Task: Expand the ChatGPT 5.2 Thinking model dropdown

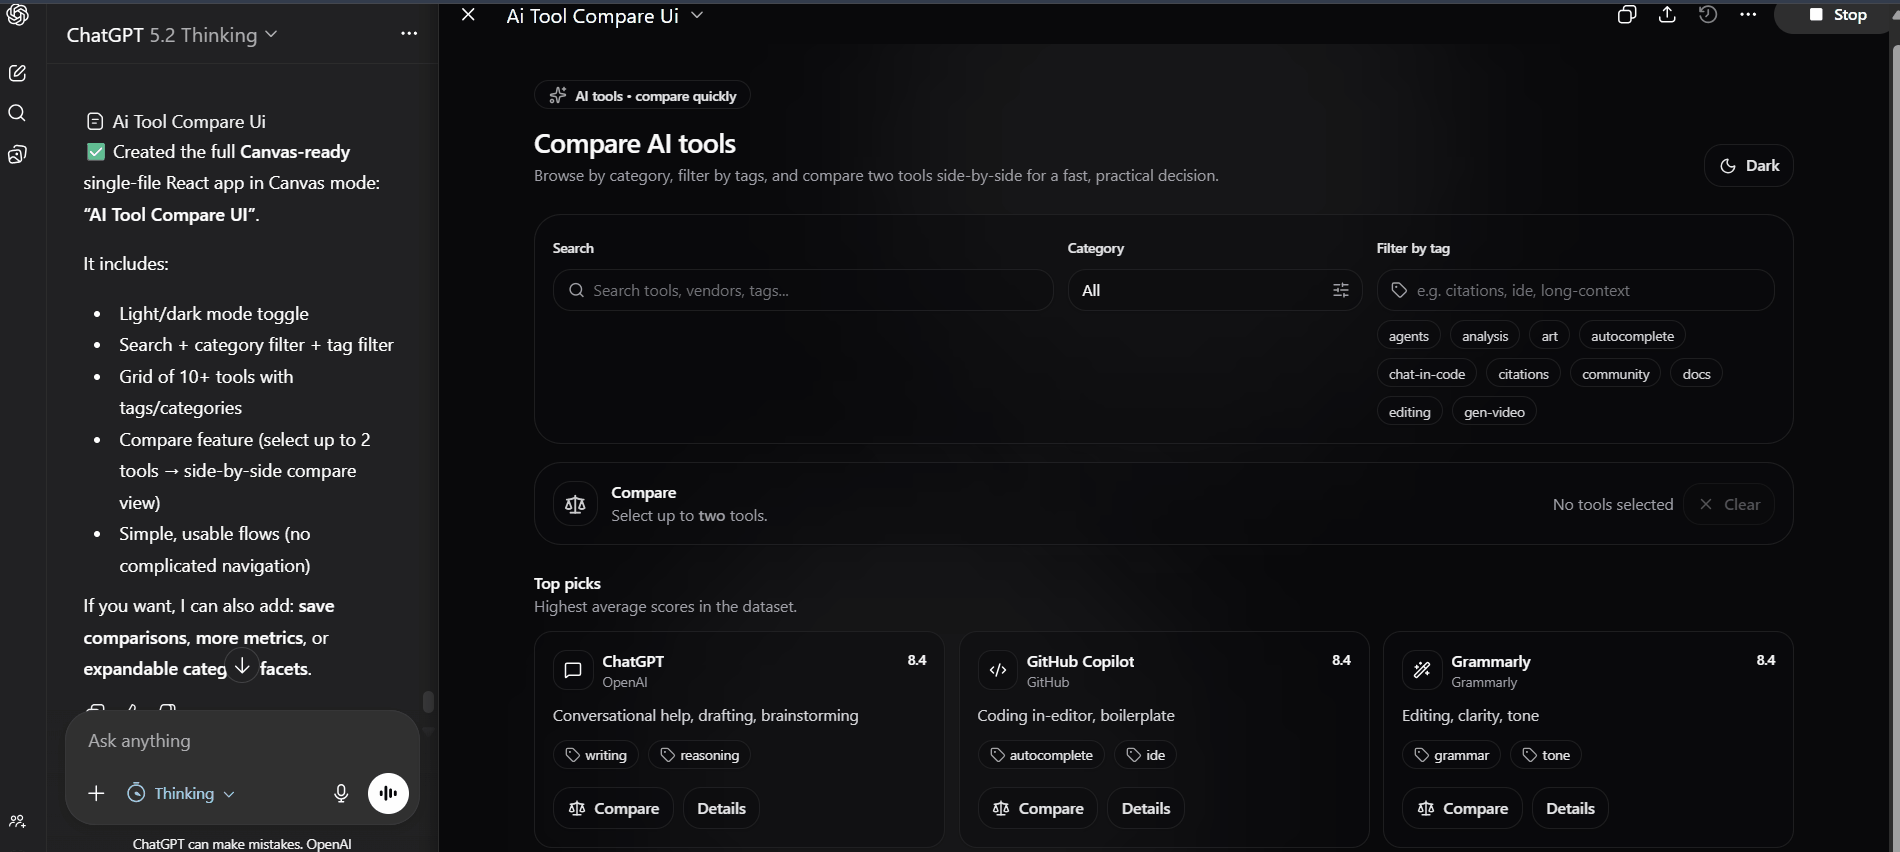Action: coord(172,35)
